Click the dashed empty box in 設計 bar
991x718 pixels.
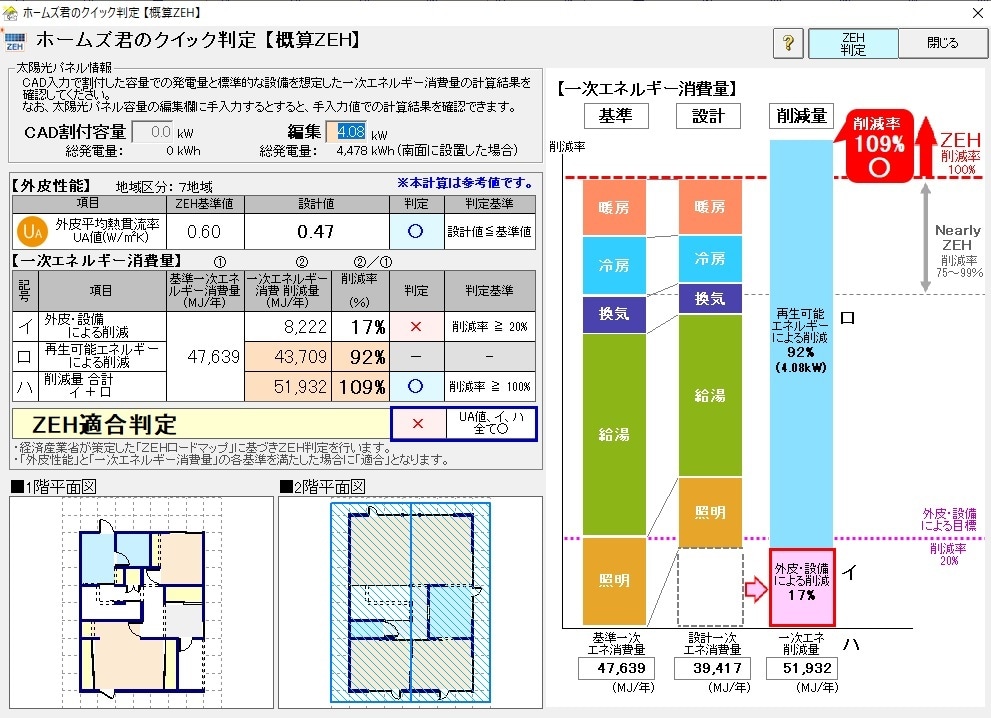click(x=710, y=587)
